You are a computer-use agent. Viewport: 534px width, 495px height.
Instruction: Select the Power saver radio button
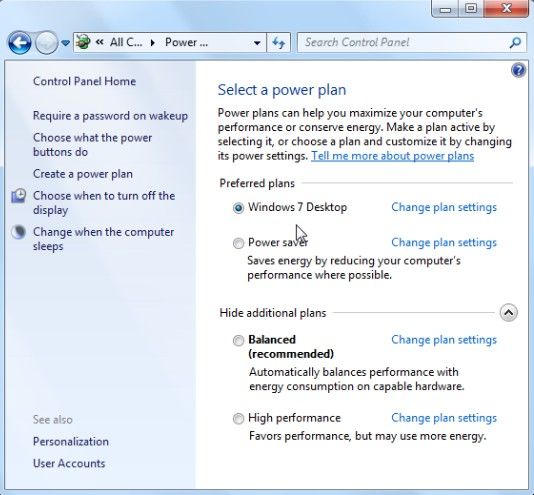[238, 243]
